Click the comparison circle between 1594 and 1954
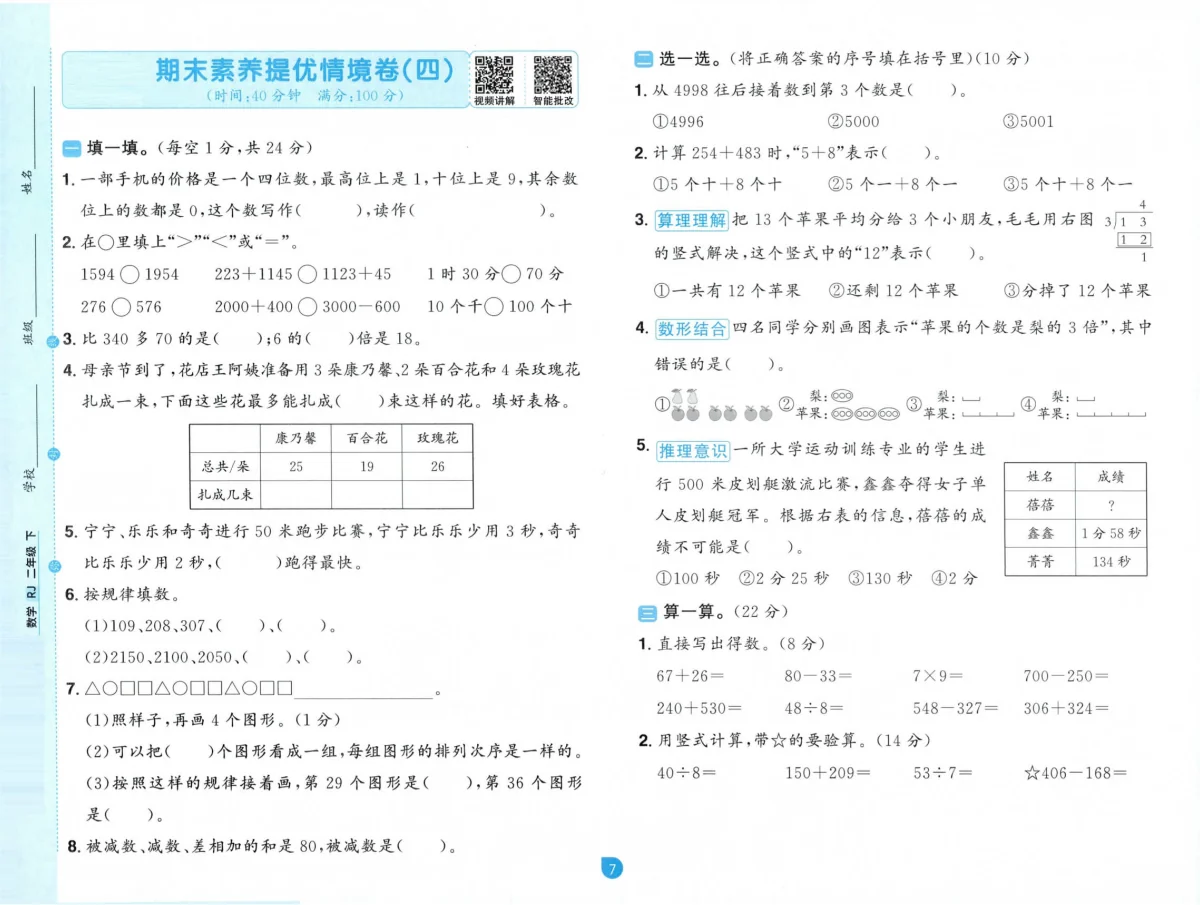 pyautogui.click(x=130, y=273)
